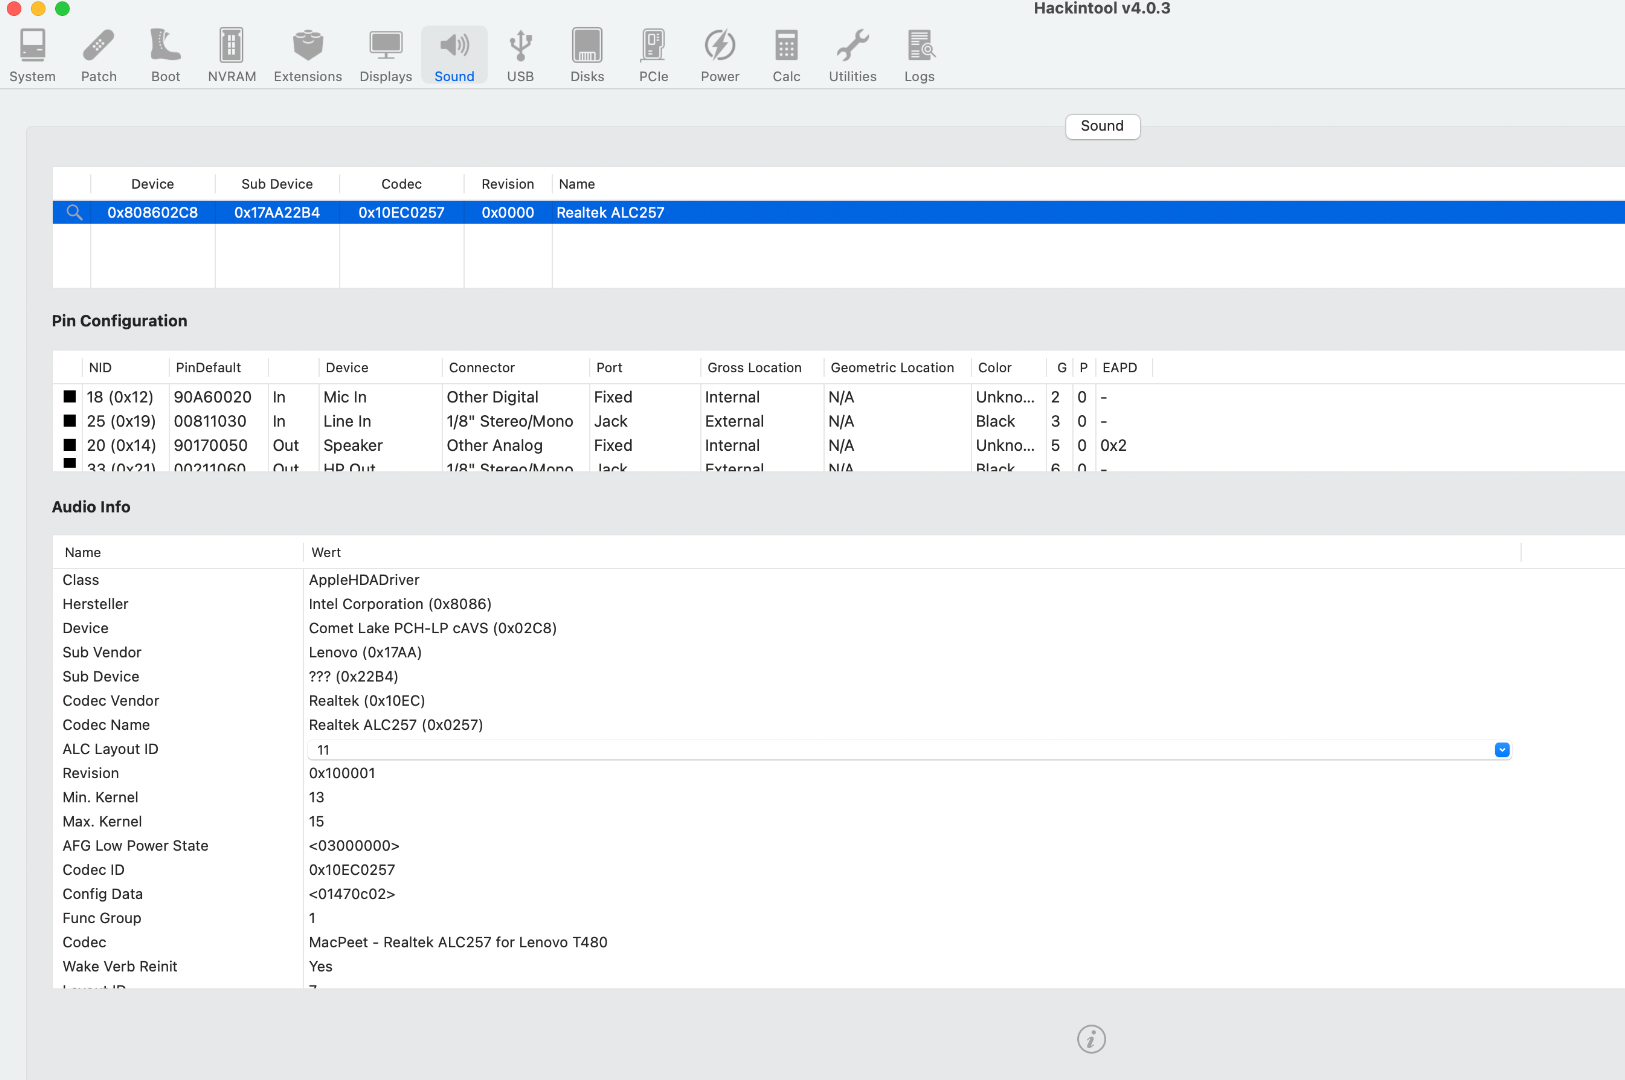Open the NVRAM section
This screenshot has width=1625, height=1080.
[232, 55]
